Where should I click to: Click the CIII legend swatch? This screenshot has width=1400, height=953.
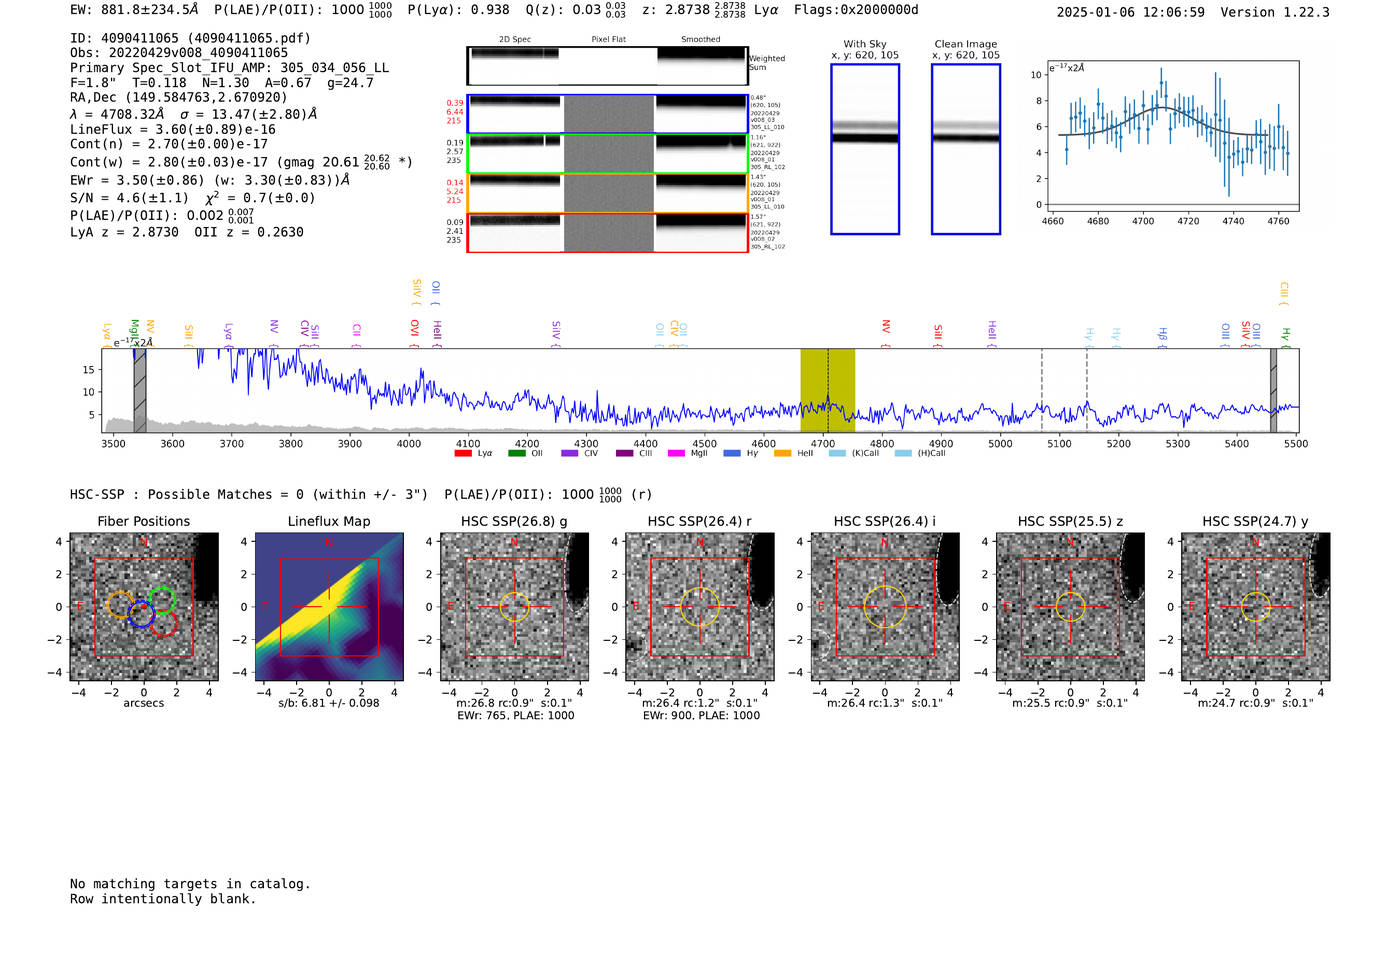coord(625,454)
